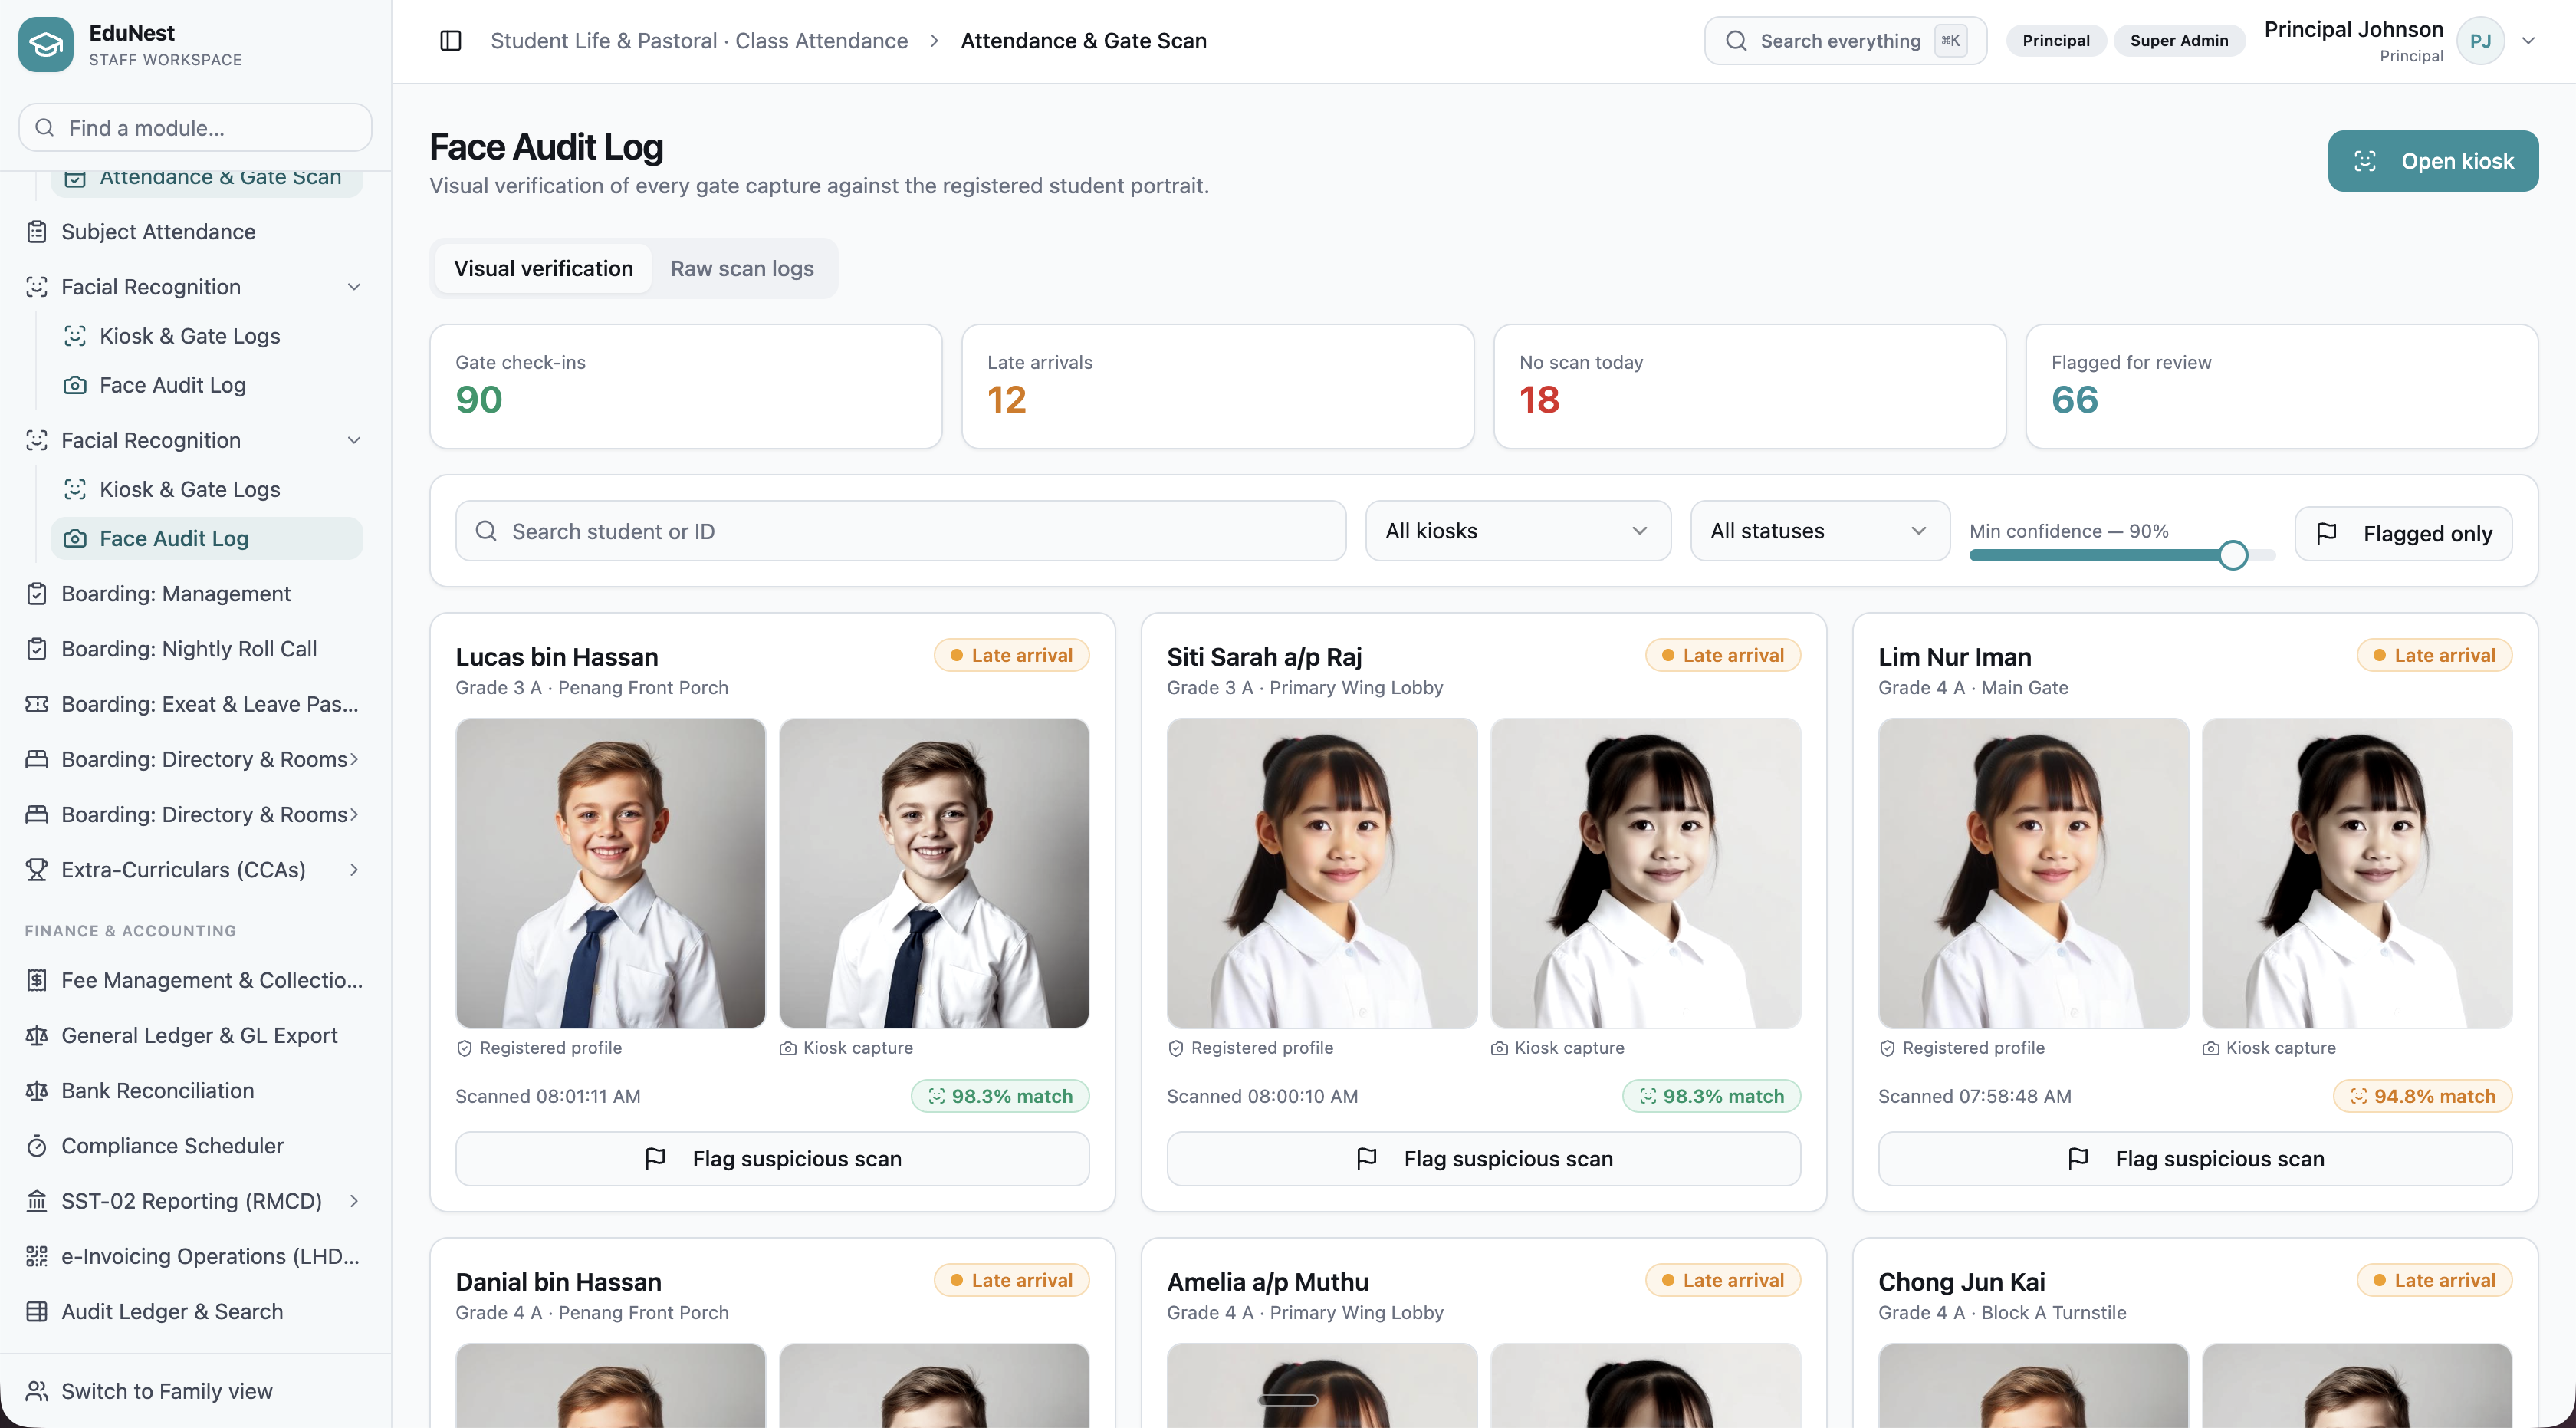Click the General Ledger scales icon

(x=37, y=1036)
